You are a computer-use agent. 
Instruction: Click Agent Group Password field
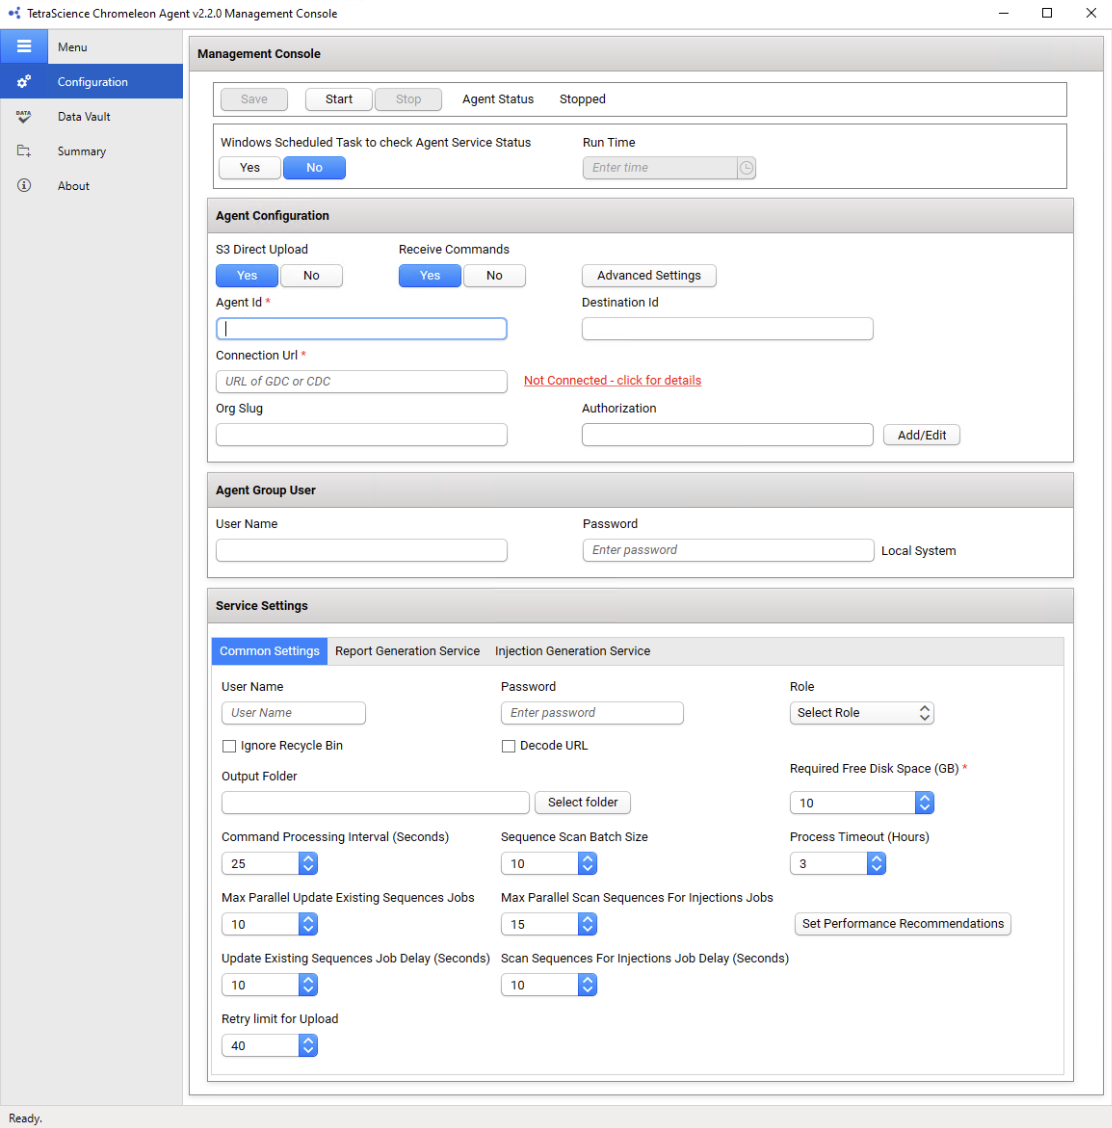(728, 550)
